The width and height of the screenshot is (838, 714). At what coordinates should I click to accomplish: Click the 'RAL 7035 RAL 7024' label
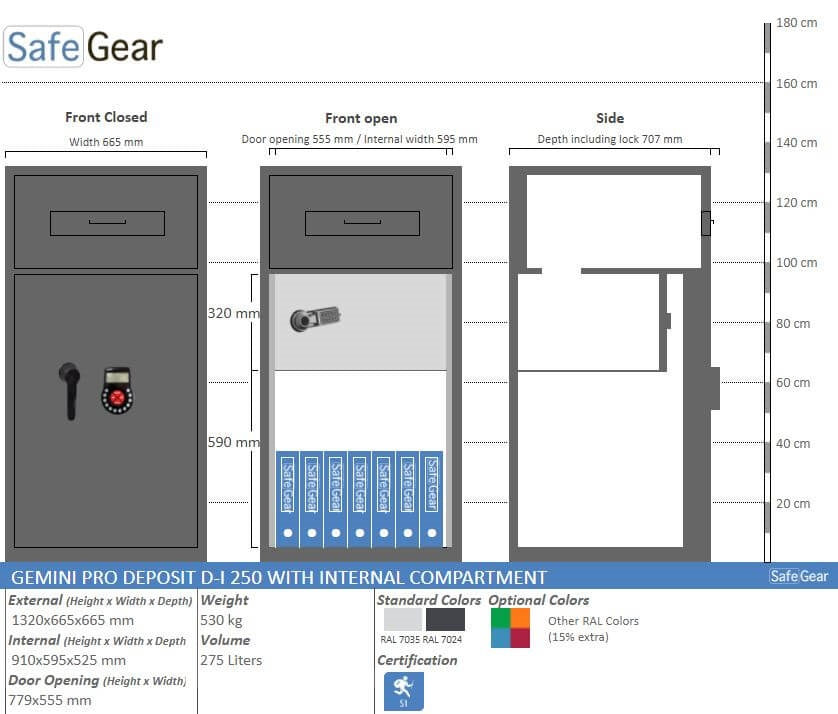click(x=421, y=639)
